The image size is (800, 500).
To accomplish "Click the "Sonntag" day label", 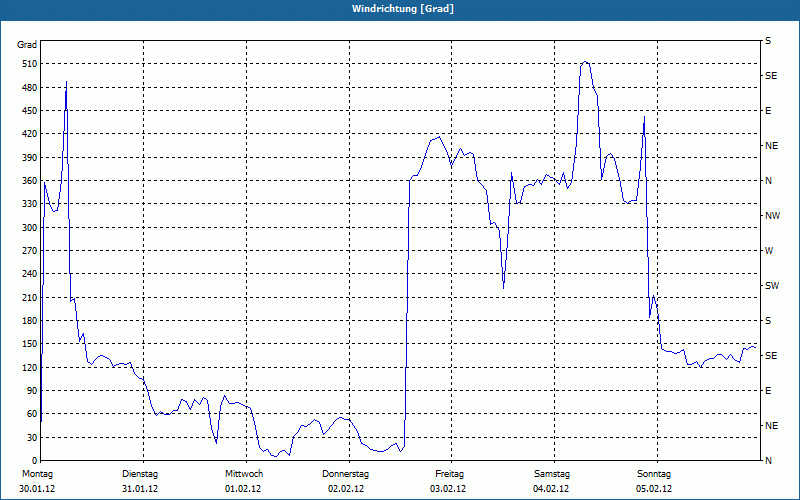I will click(x=654, y=474).
